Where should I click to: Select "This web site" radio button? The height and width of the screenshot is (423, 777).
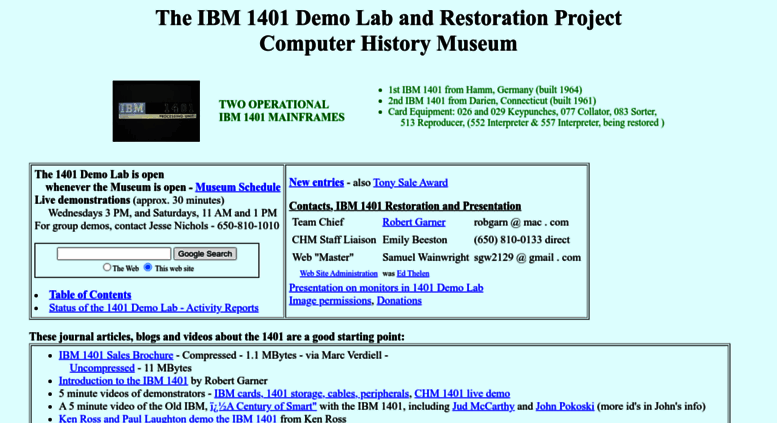(x=148, y=267)
